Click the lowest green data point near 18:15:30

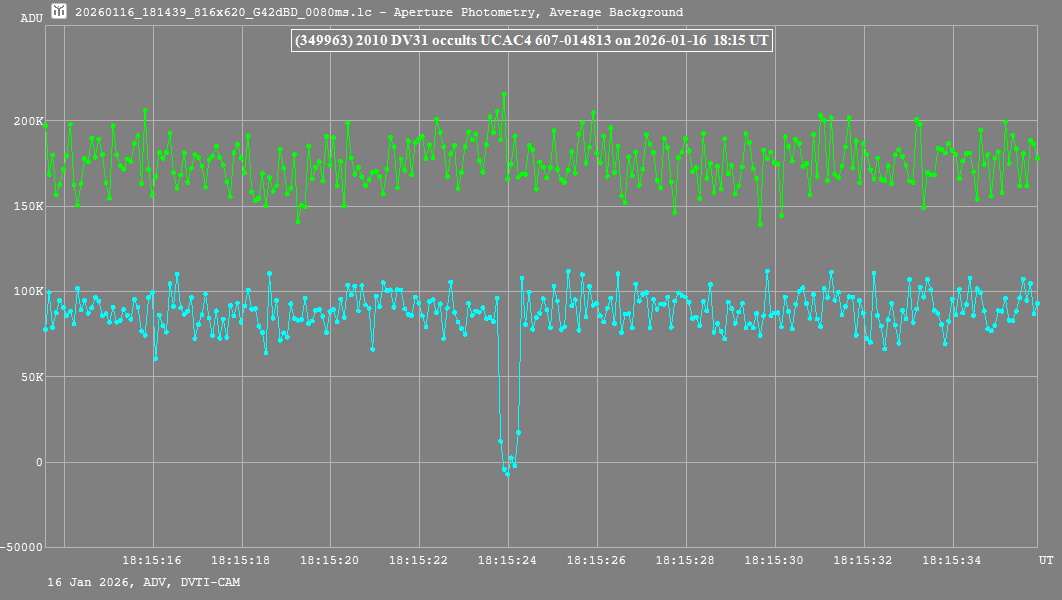(760, 224)
